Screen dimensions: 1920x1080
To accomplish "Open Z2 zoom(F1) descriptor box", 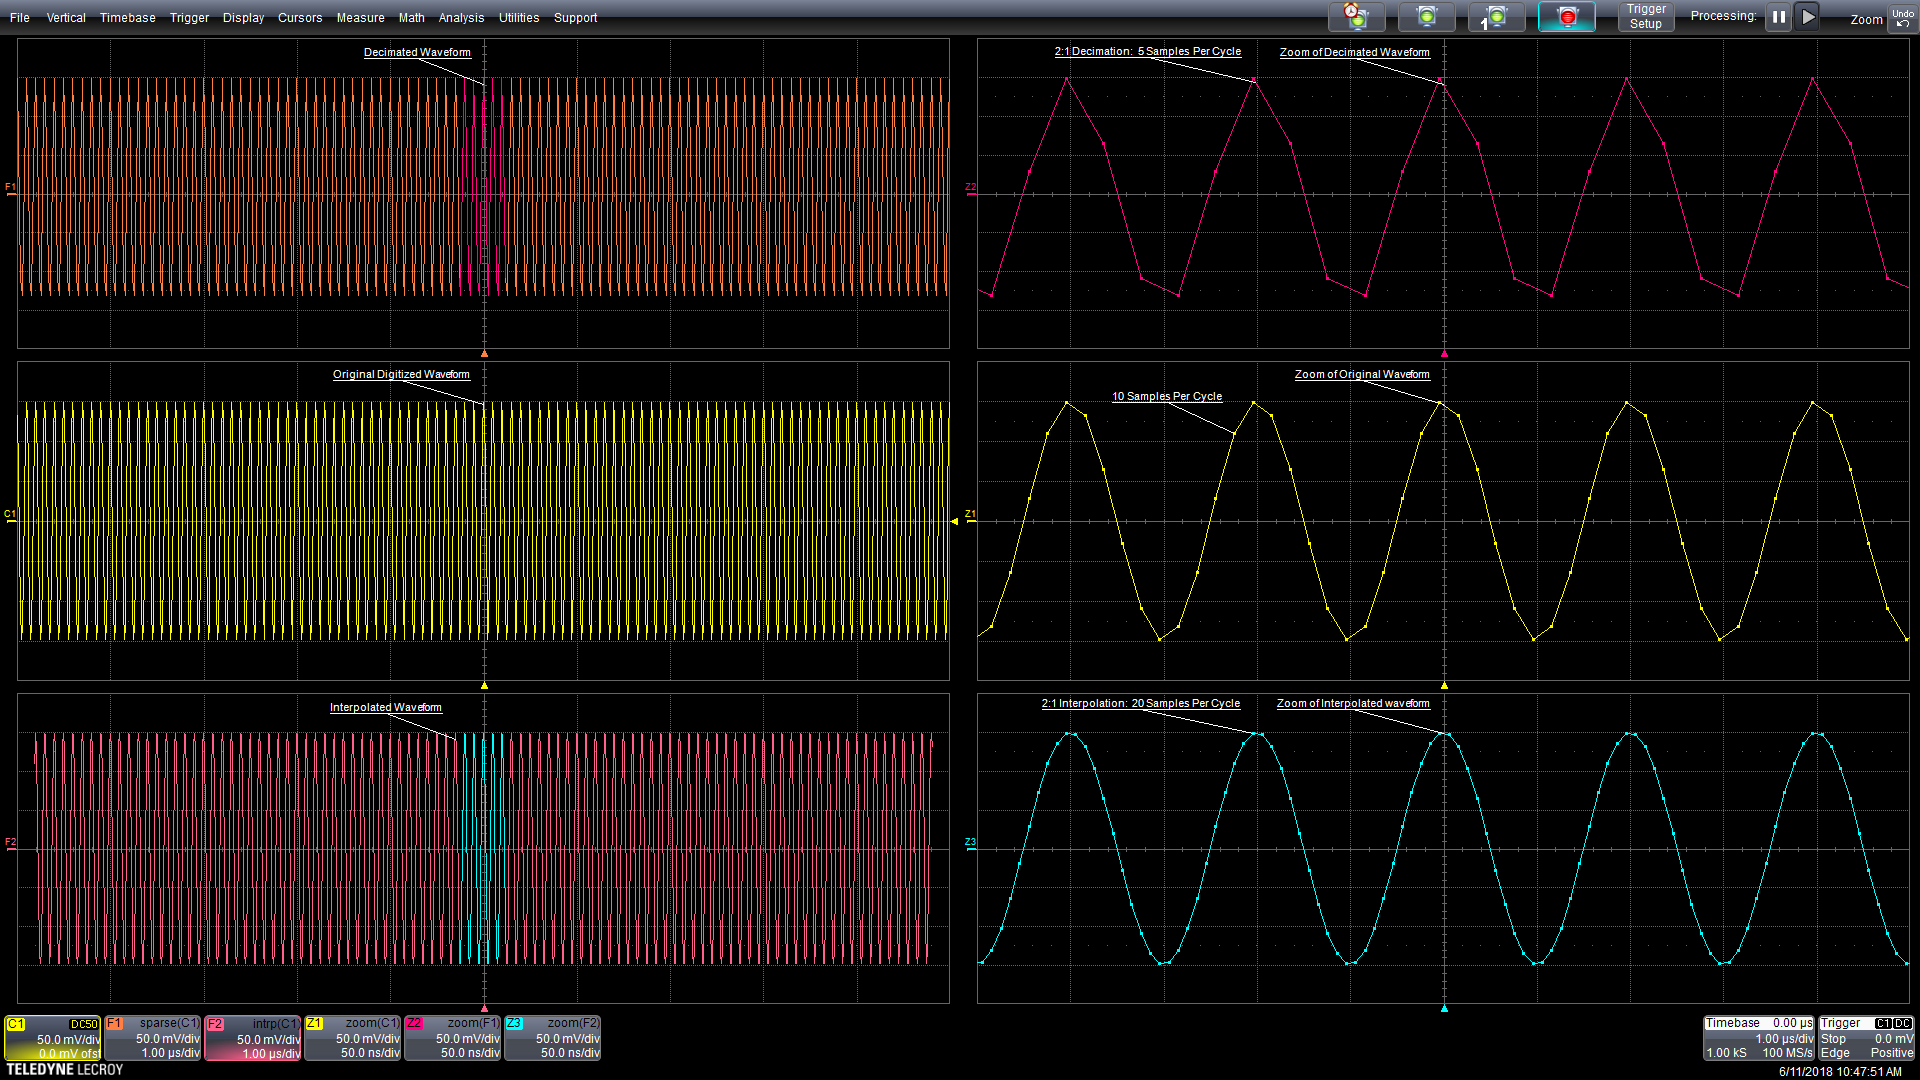I will click(453, 1038).
